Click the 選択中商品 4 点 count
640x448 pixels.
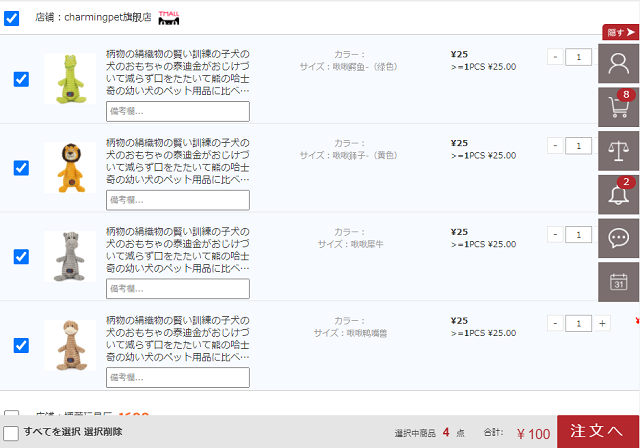point(430,433)
